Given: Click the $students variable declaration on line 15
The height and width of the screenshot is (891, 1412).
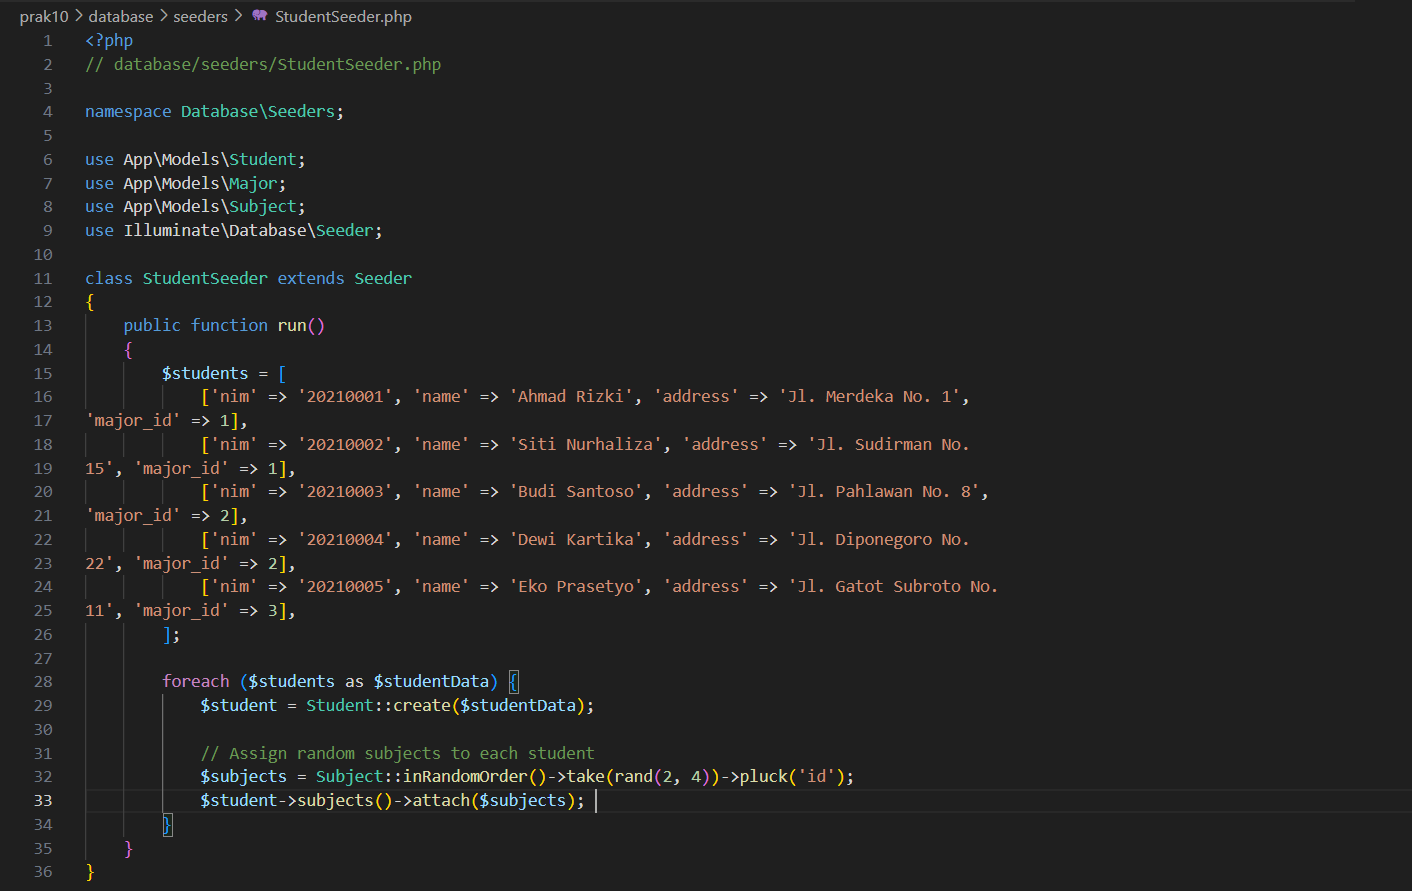Looking at the screenshot, I should (205, 374).
